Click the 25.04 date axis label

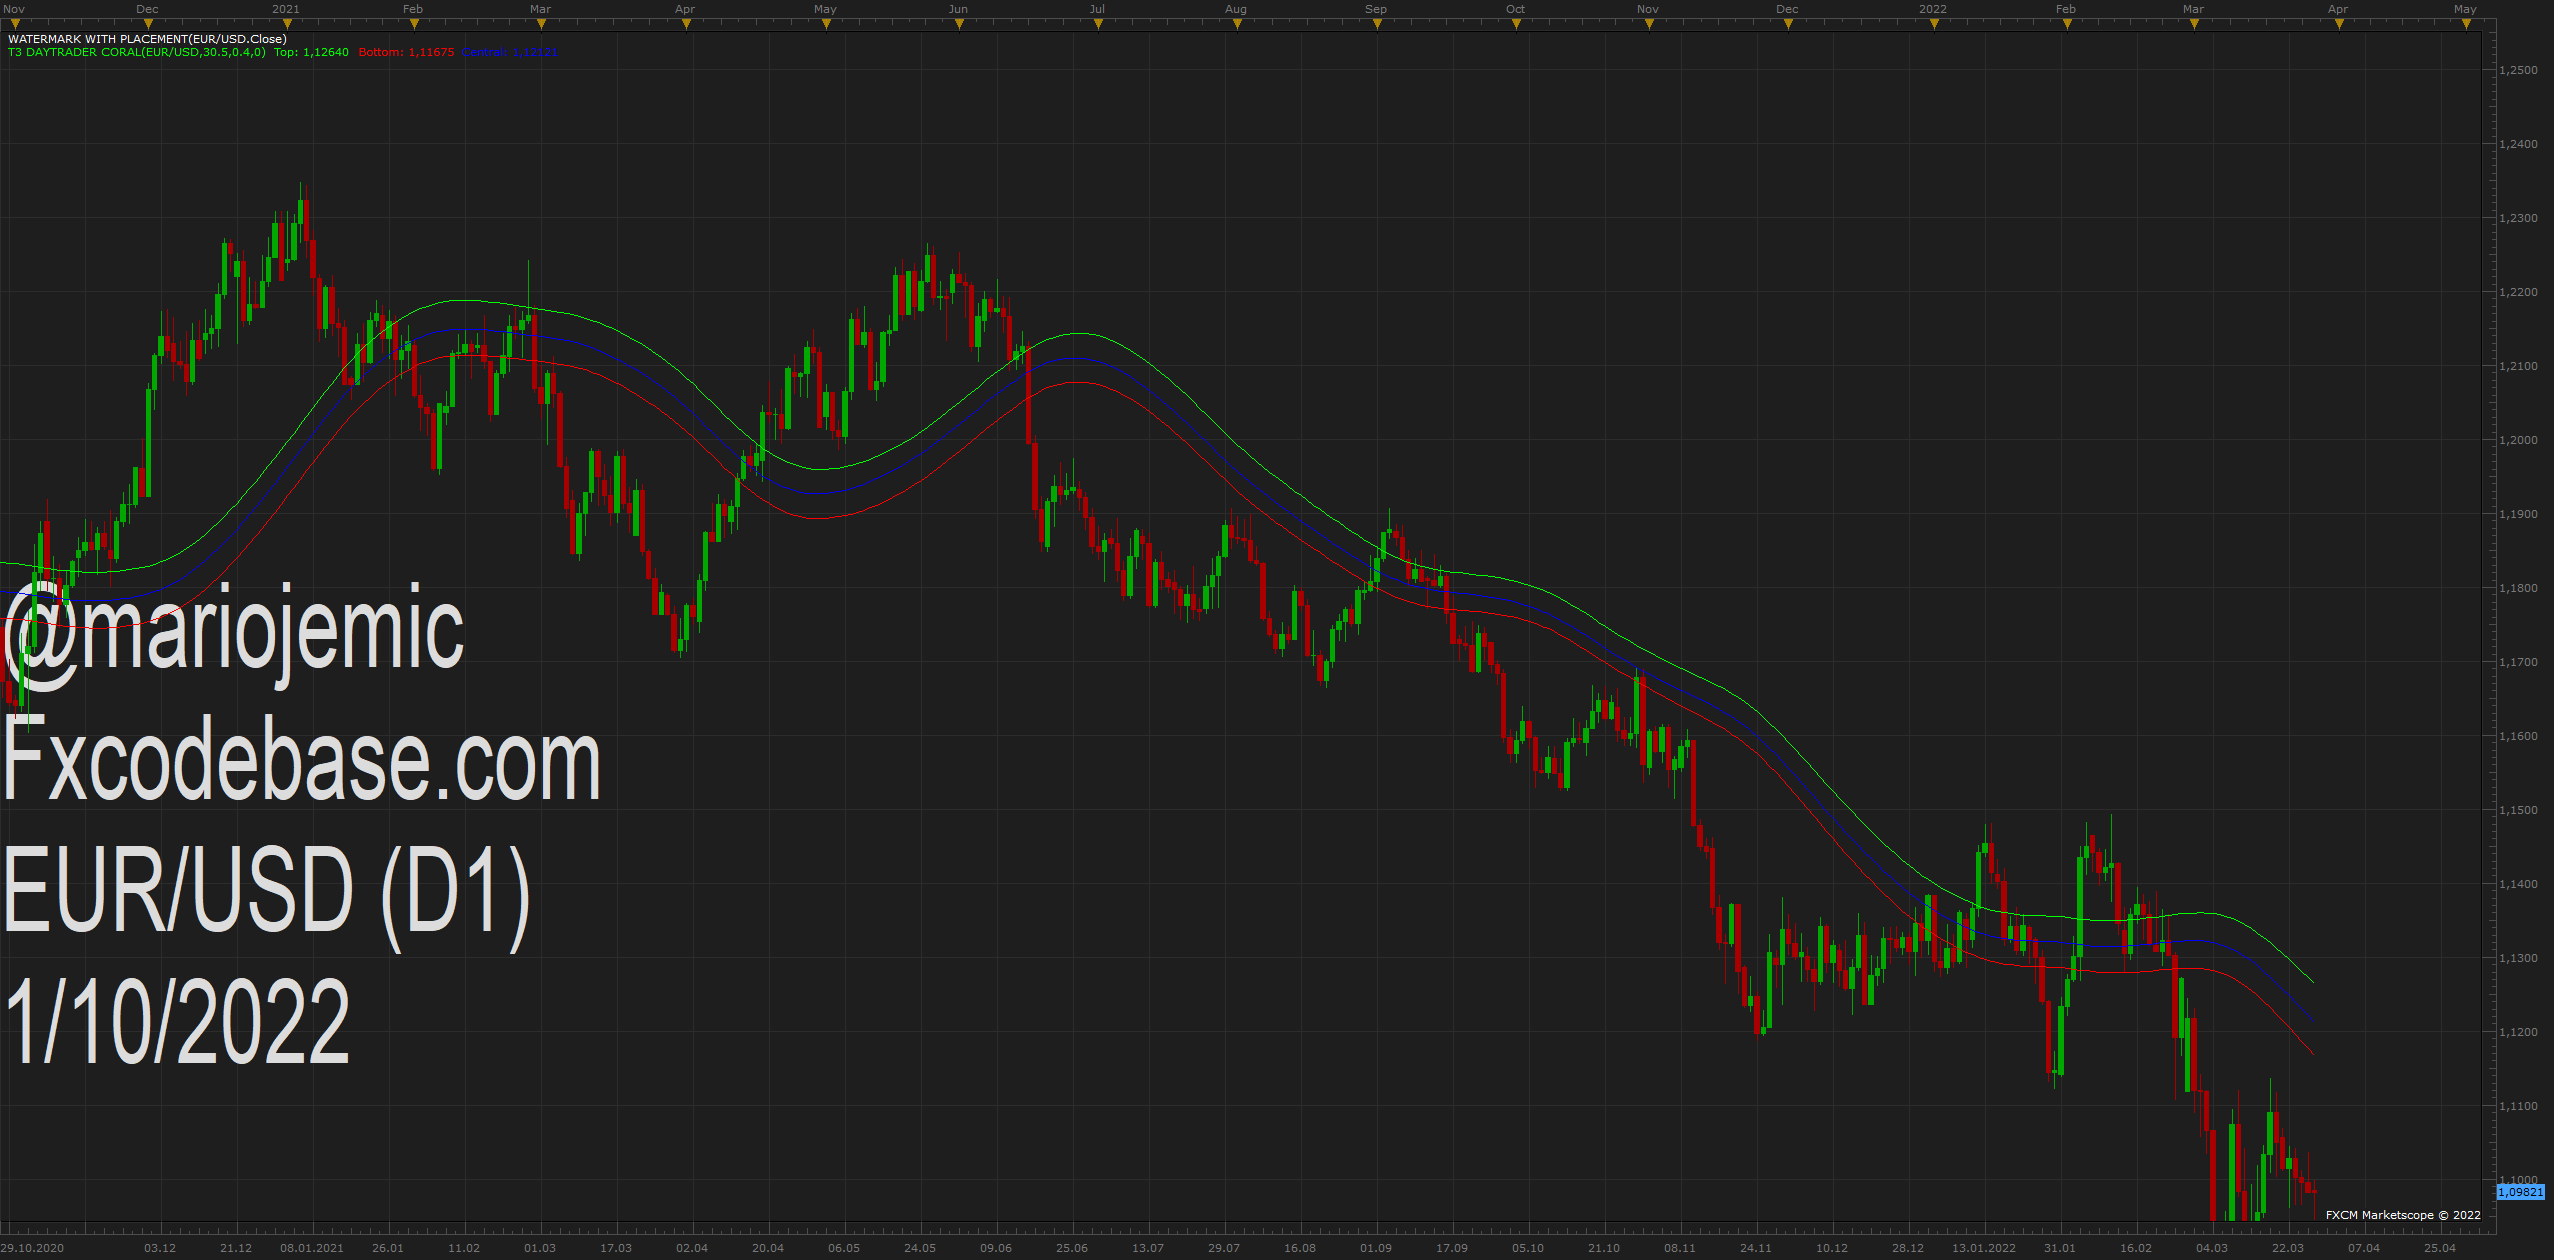coord(2440,1248)
